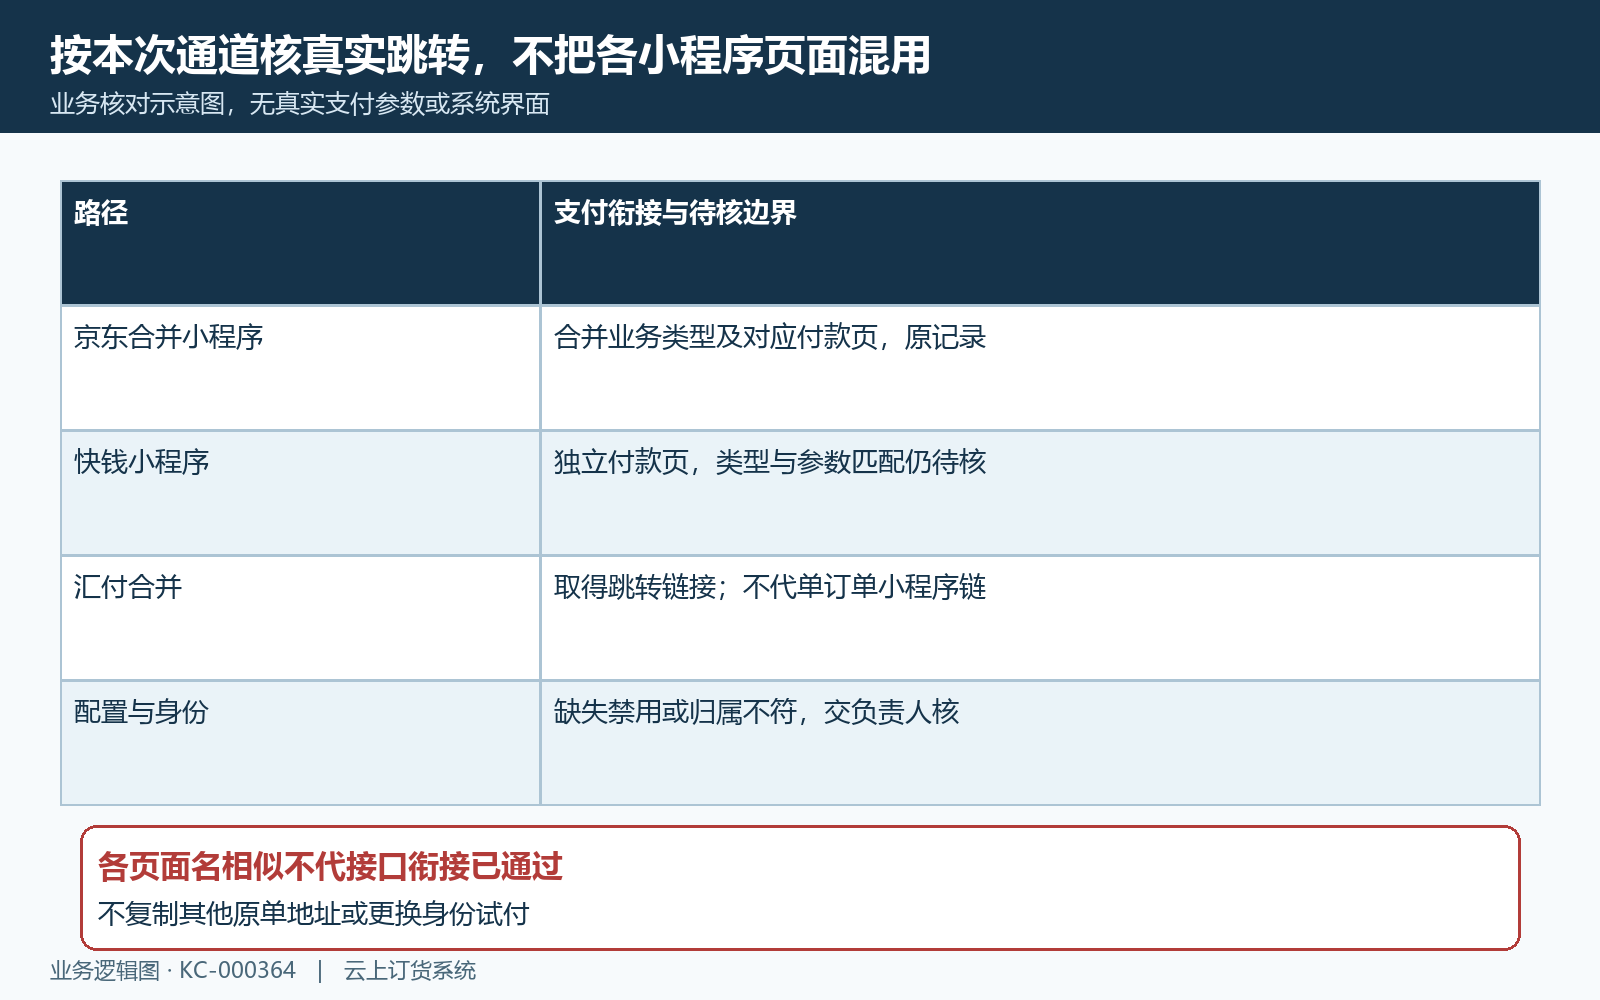The width and height of the screenshot is (1600, 1000).
Task: Click the 支付衔接与待核边界 column header
Action: point(1040,243)
